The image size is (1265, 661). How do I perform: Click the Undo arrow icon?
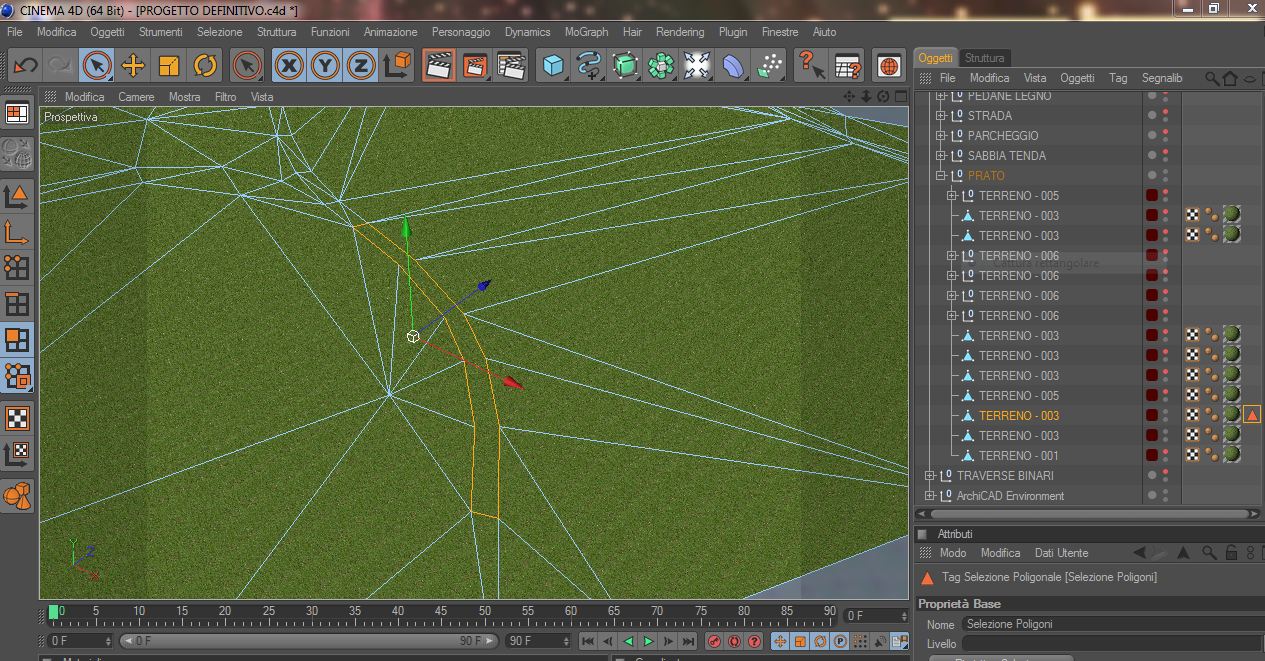coord(25,66)
